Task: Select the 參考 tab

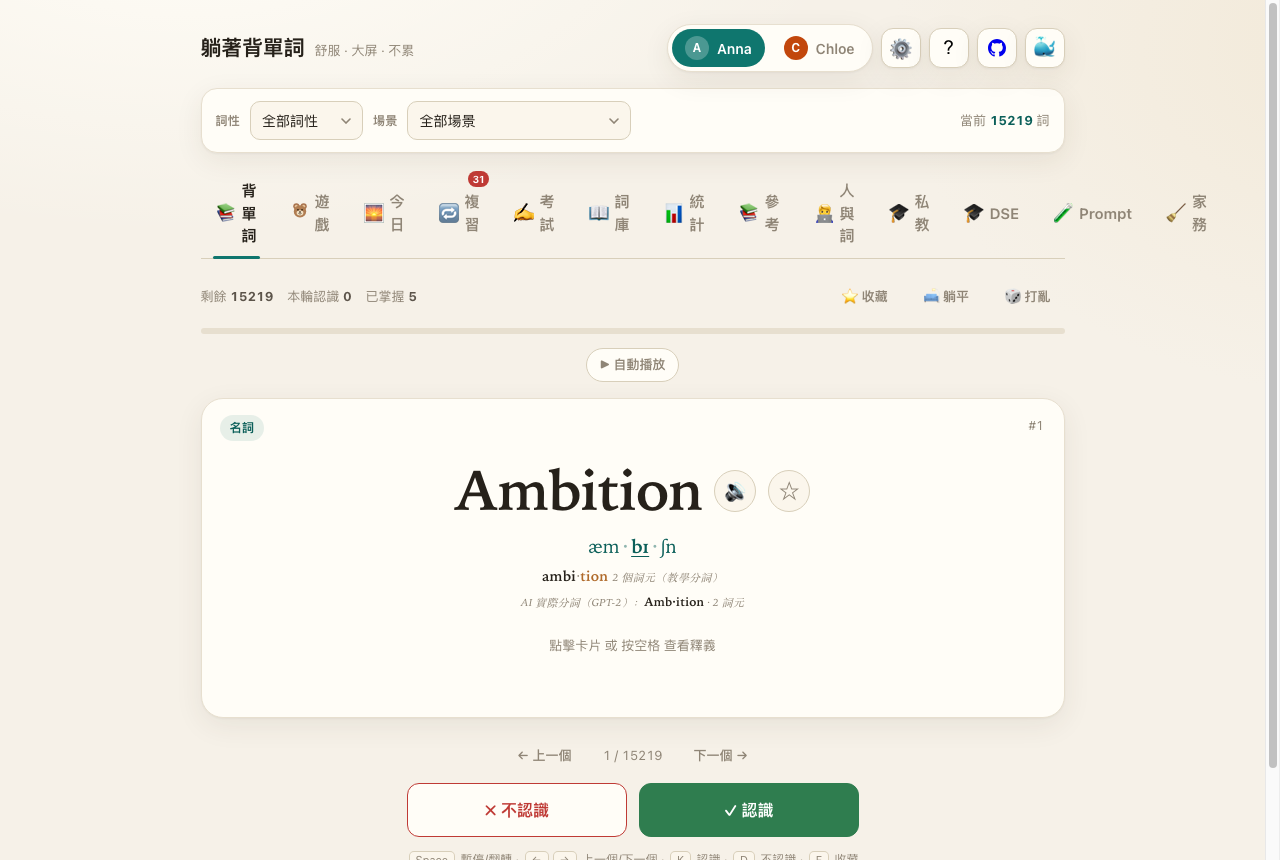Action: [761, 213]
